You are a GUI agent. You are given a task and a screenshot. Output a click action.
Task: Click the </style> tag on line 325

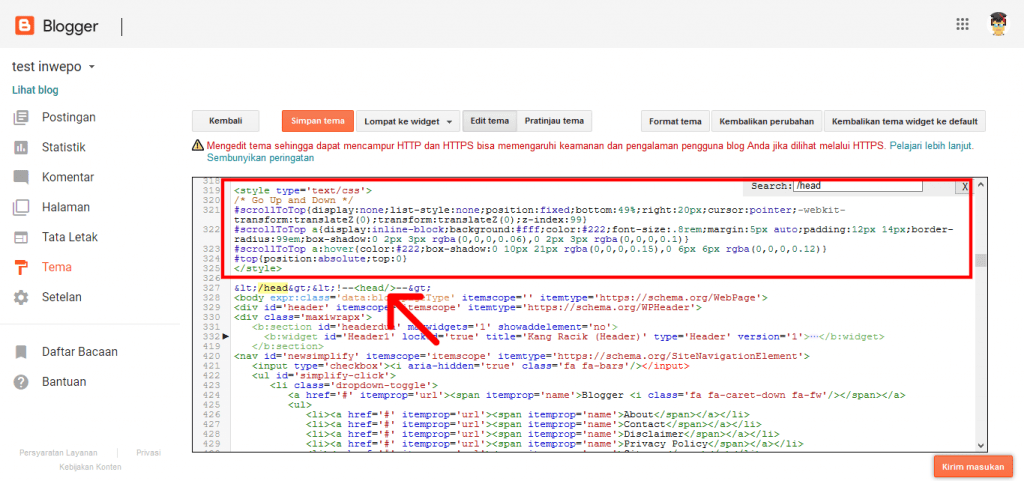tap(258, 268)
